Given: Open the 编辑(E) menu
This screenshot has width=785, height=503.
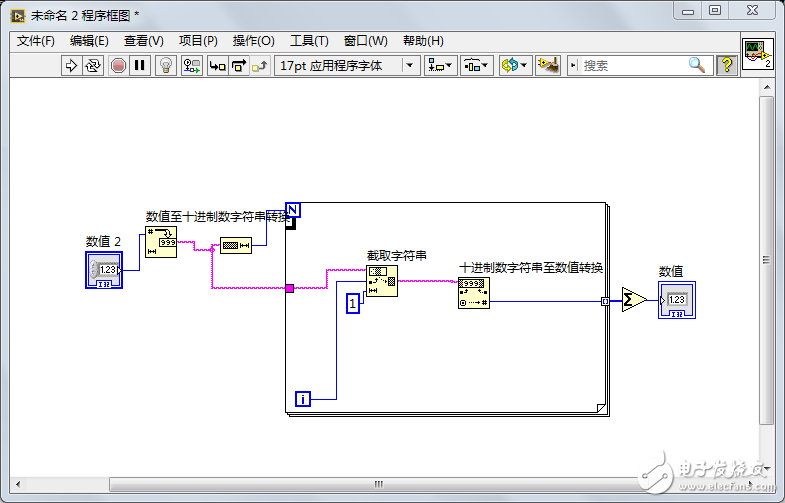Looking at the screenshot, I should (x=89, y=41).
